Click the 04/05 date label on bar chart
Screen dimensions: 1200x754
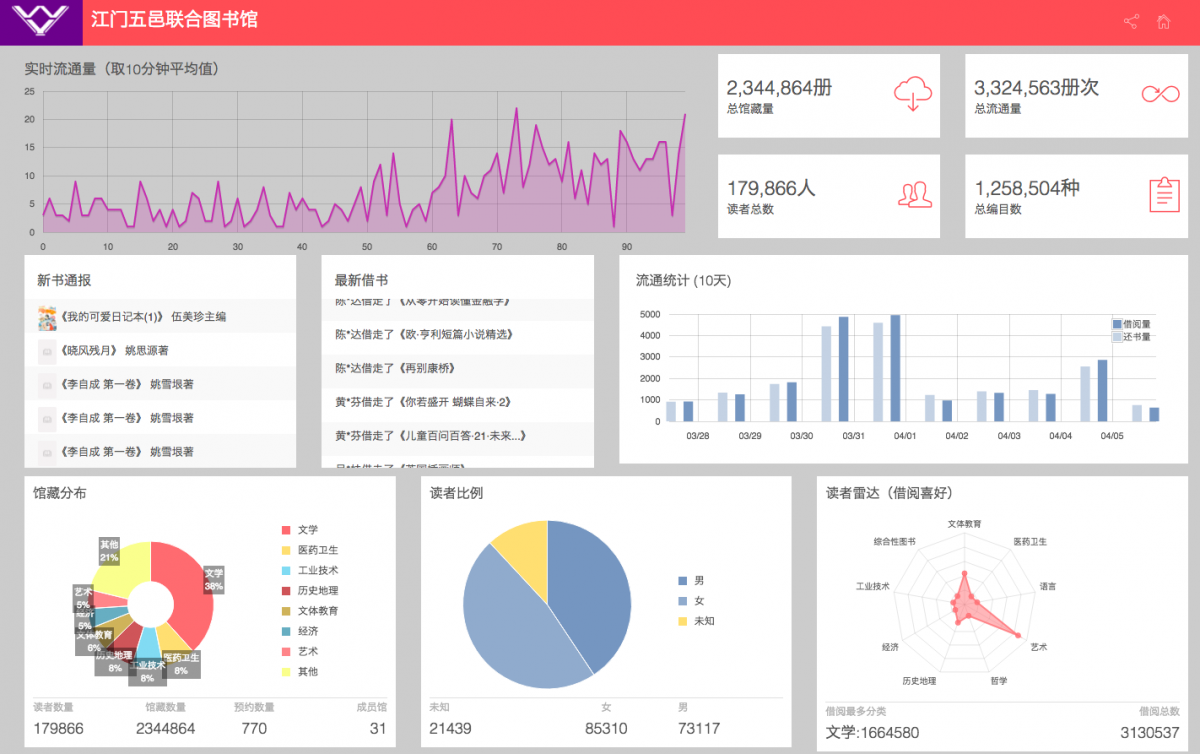[x=1112, y=436]
